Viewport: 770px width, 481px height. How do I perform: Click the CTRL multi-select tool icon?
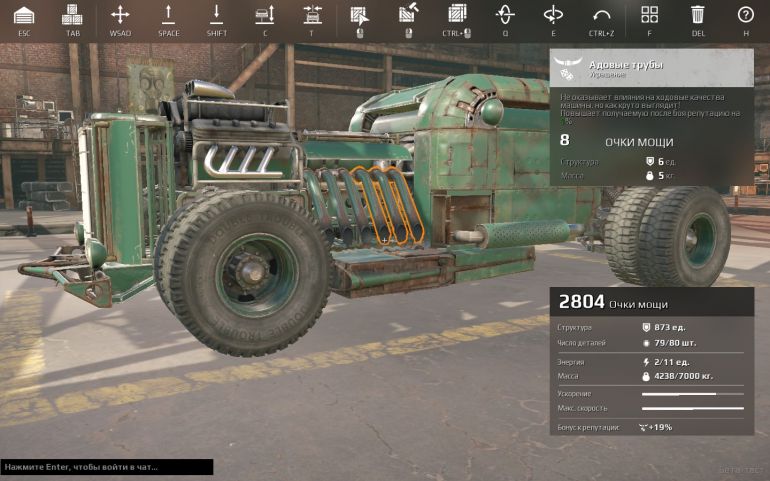tap(457, 15)
